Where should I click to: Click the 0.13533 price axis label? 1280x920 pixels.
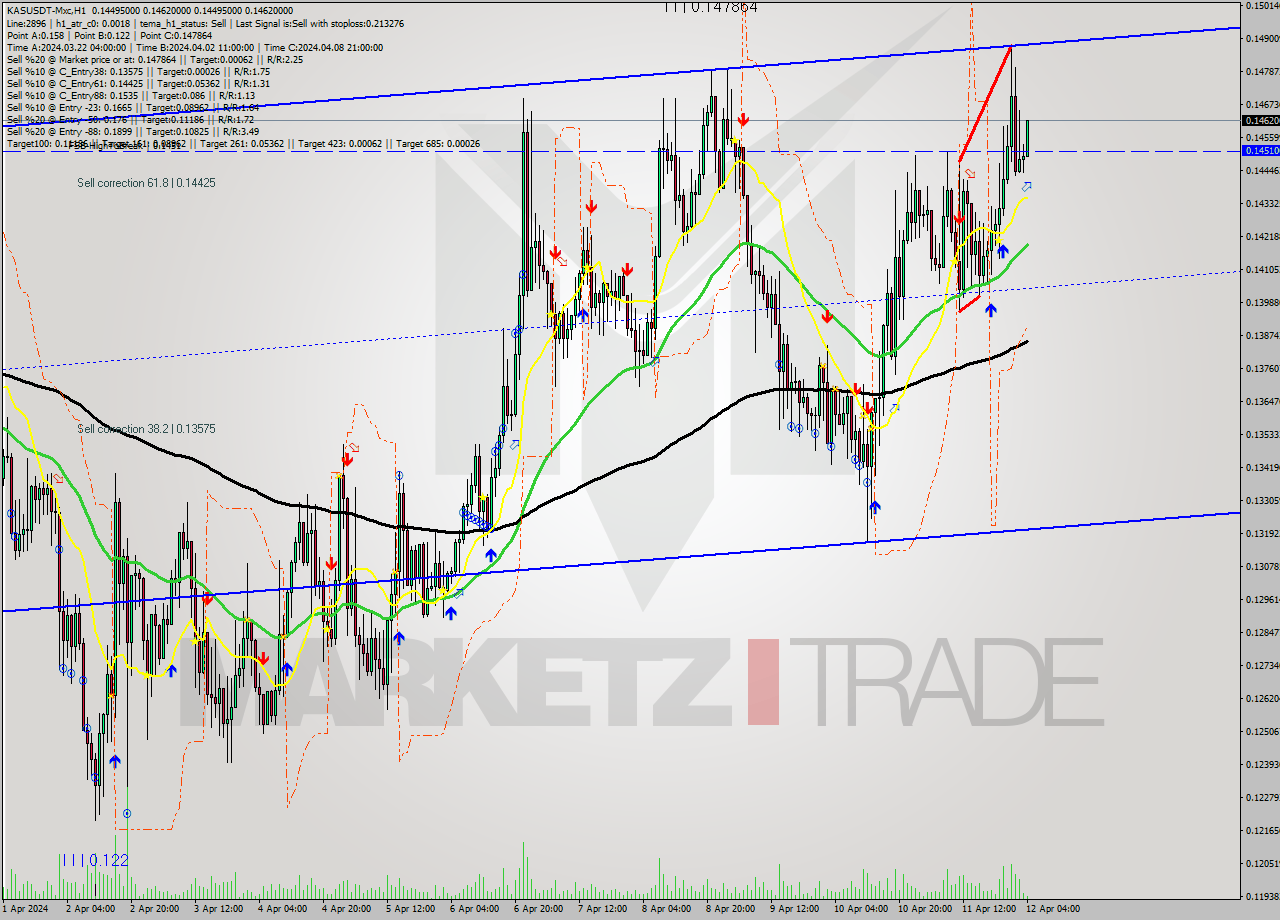click(1263, 435)
